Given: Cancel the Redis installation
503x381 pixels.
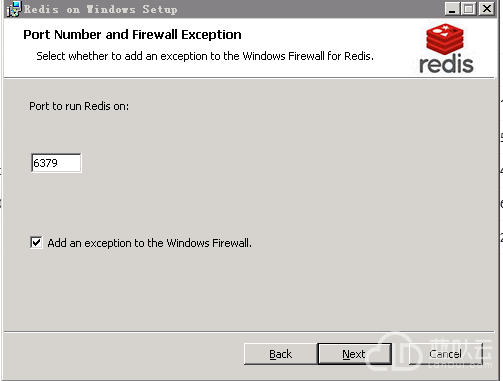Looking at the screenshot, I should coord(445,354).
